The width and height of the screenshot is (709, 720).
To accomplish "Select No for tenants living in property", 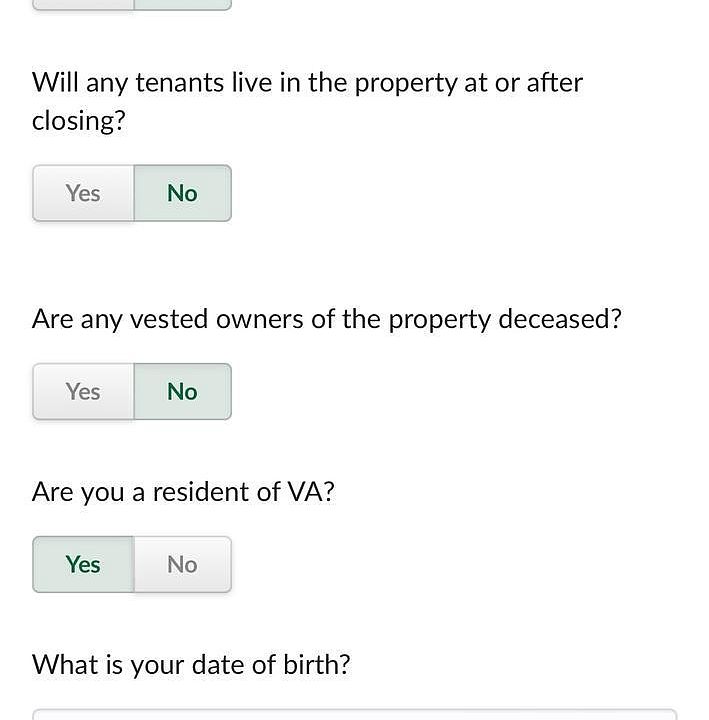I will point(182,193).
